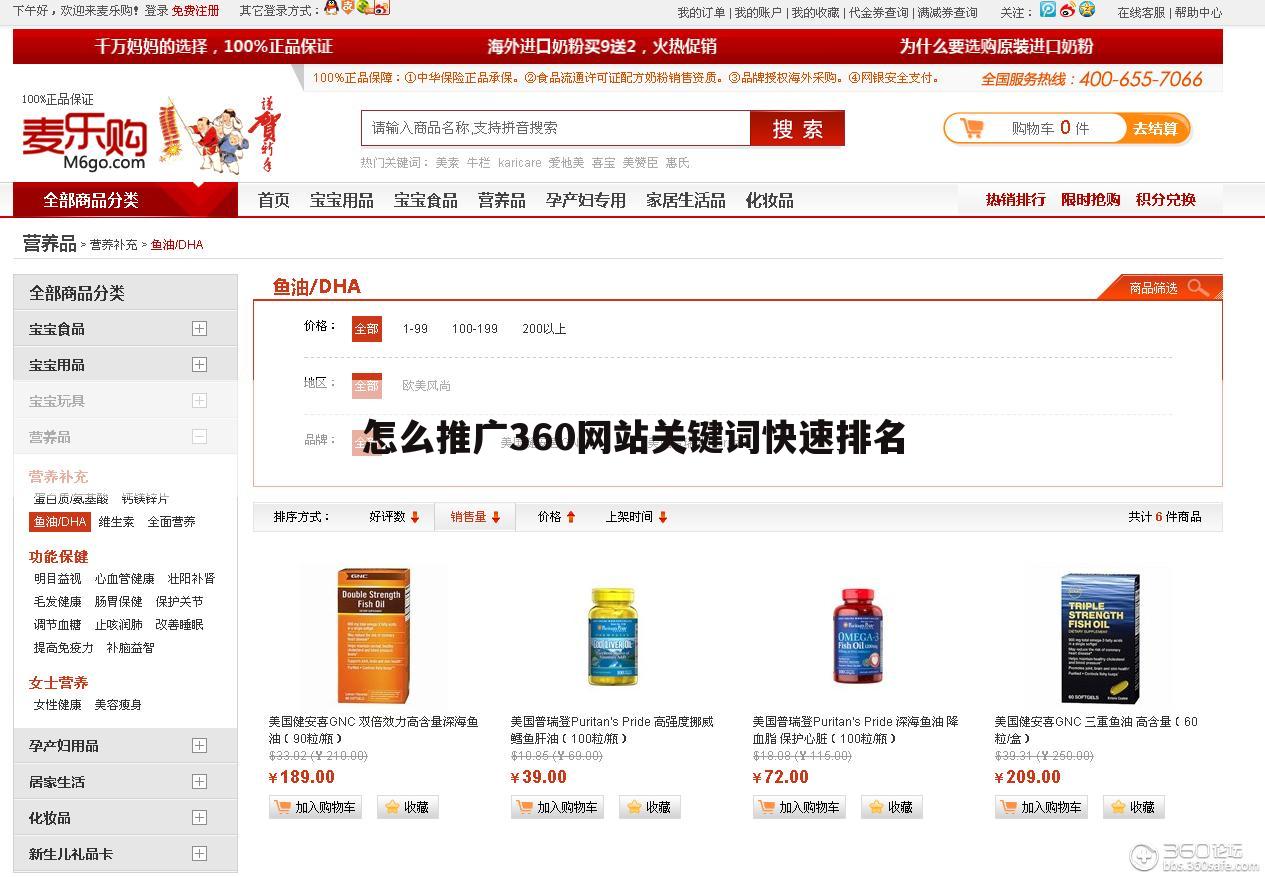Filter region by 欧美风尚
The image size is (1265, 877).
pos(427,385)
